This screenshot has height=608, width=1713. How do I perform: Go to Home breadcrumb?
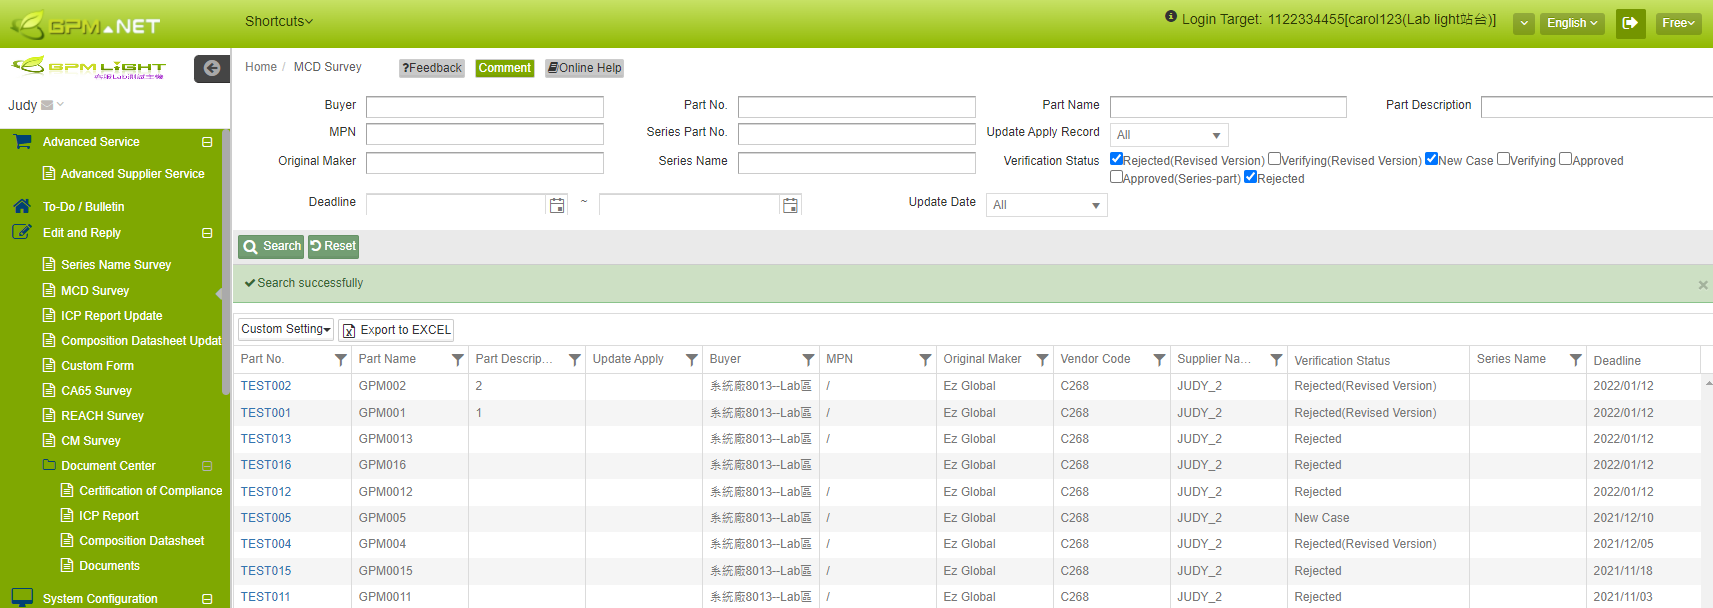[261, 67]
